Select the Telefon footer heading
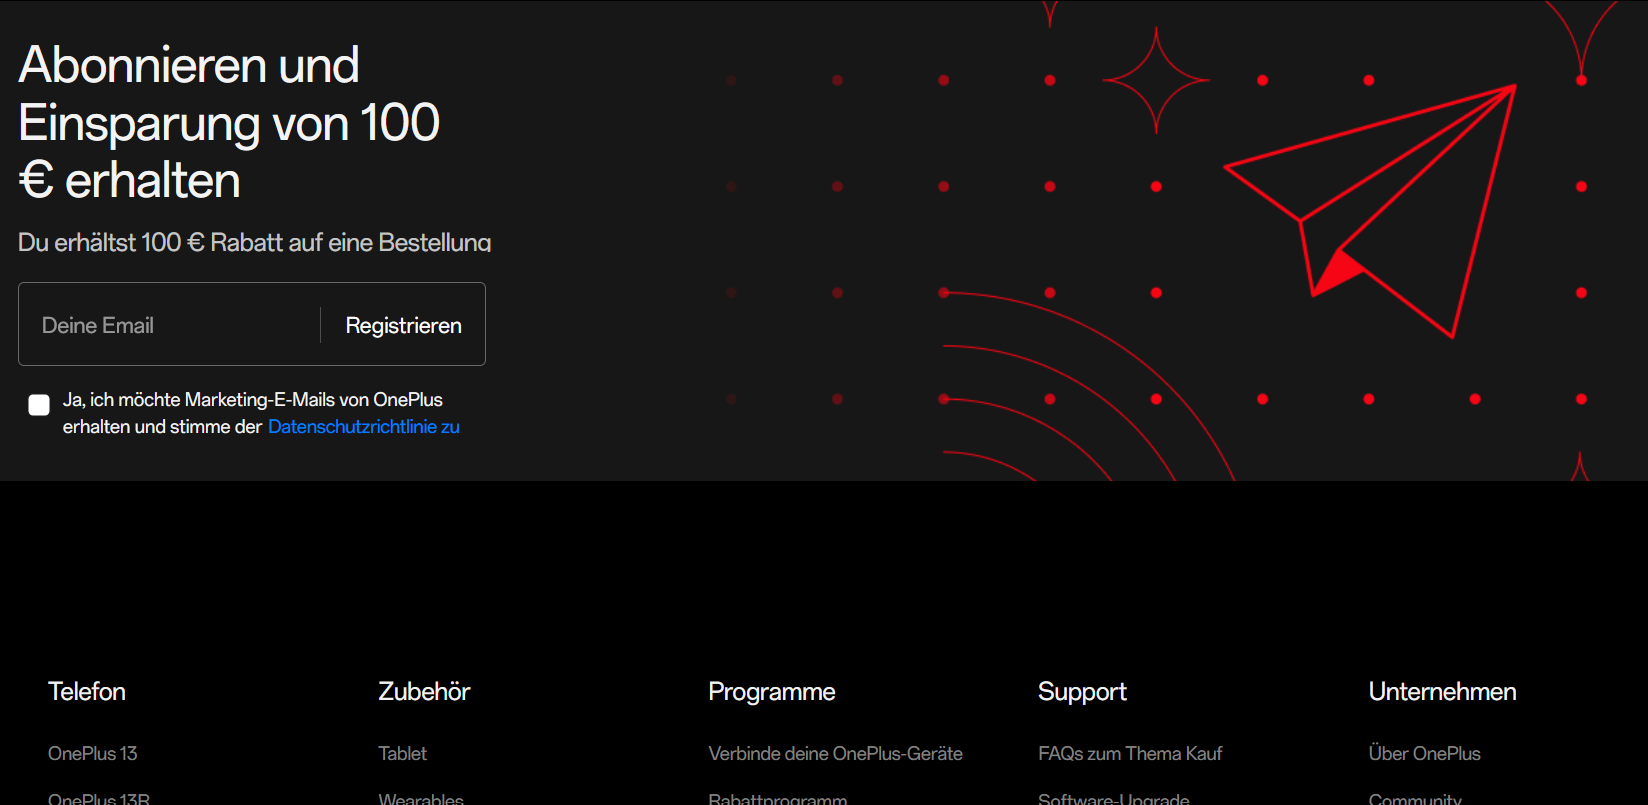Image resolution: width=1648 pixels, height=805 pixels. coord(87,692)
